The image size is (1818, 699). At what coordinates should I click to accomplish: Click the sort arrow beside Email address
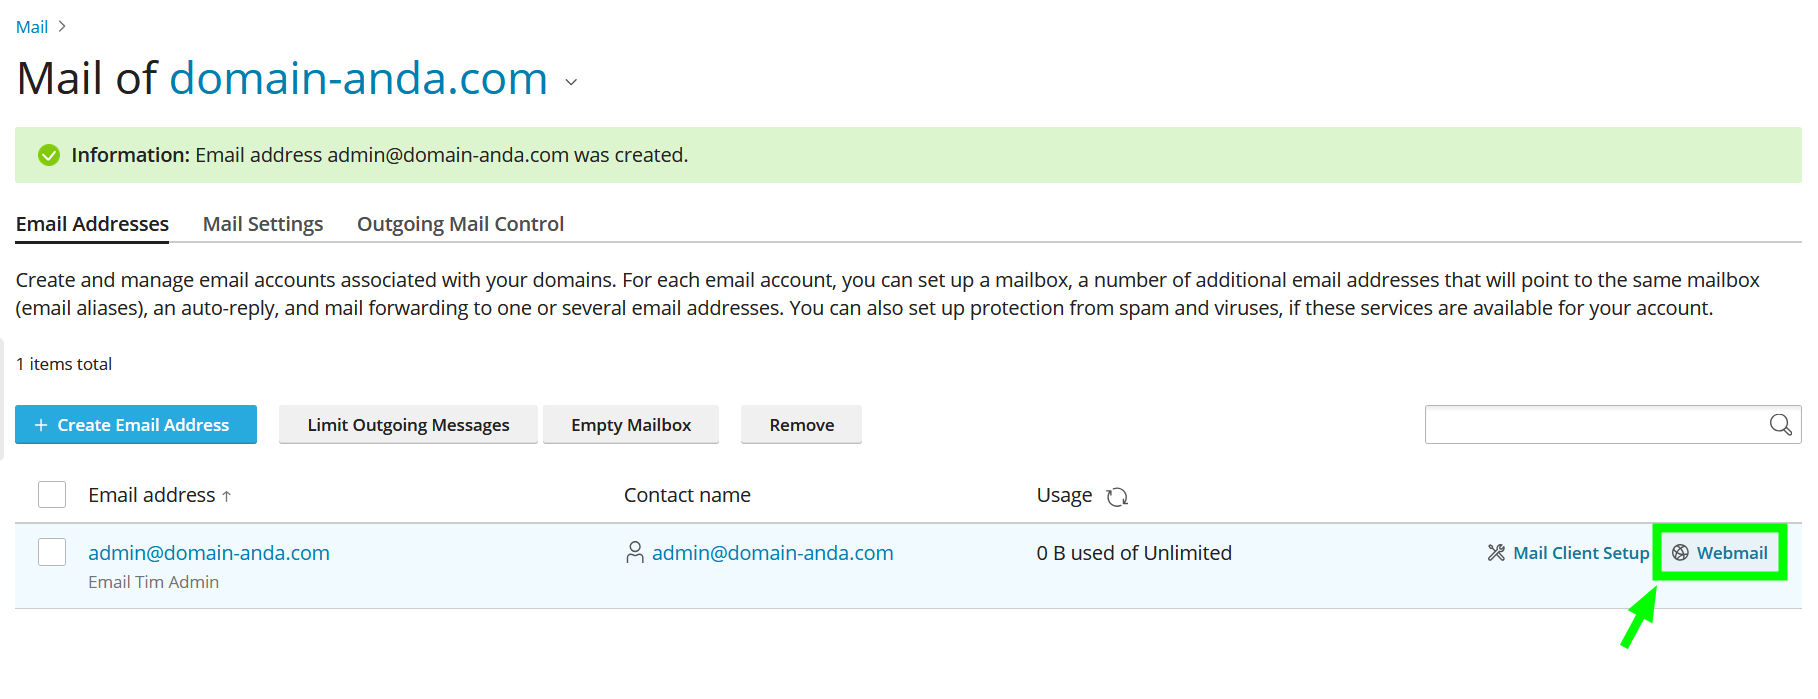227,496
